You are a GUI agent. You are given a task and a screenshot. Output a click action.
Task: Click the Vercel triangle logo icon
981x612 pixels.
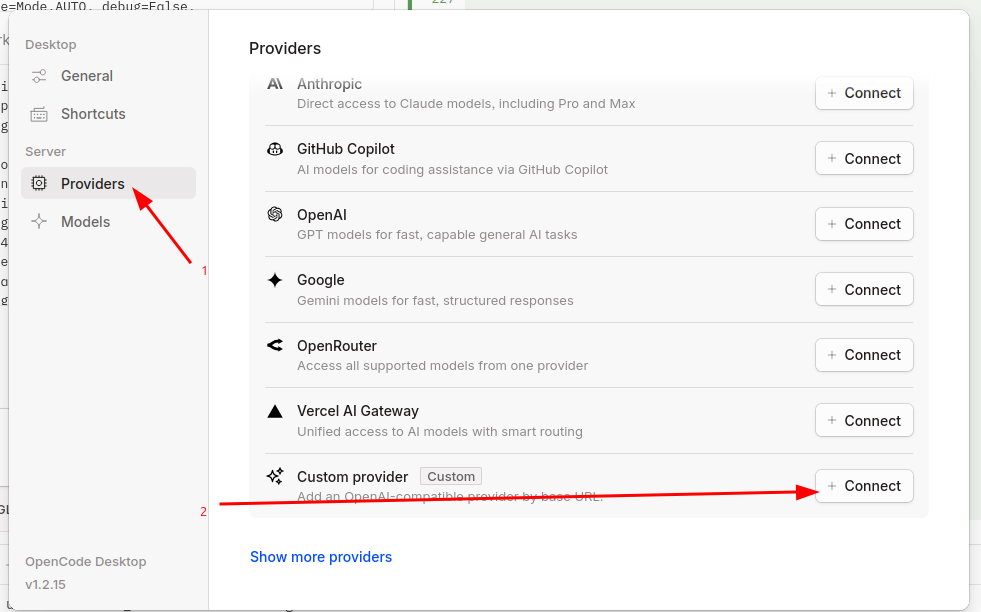point(275,411)
